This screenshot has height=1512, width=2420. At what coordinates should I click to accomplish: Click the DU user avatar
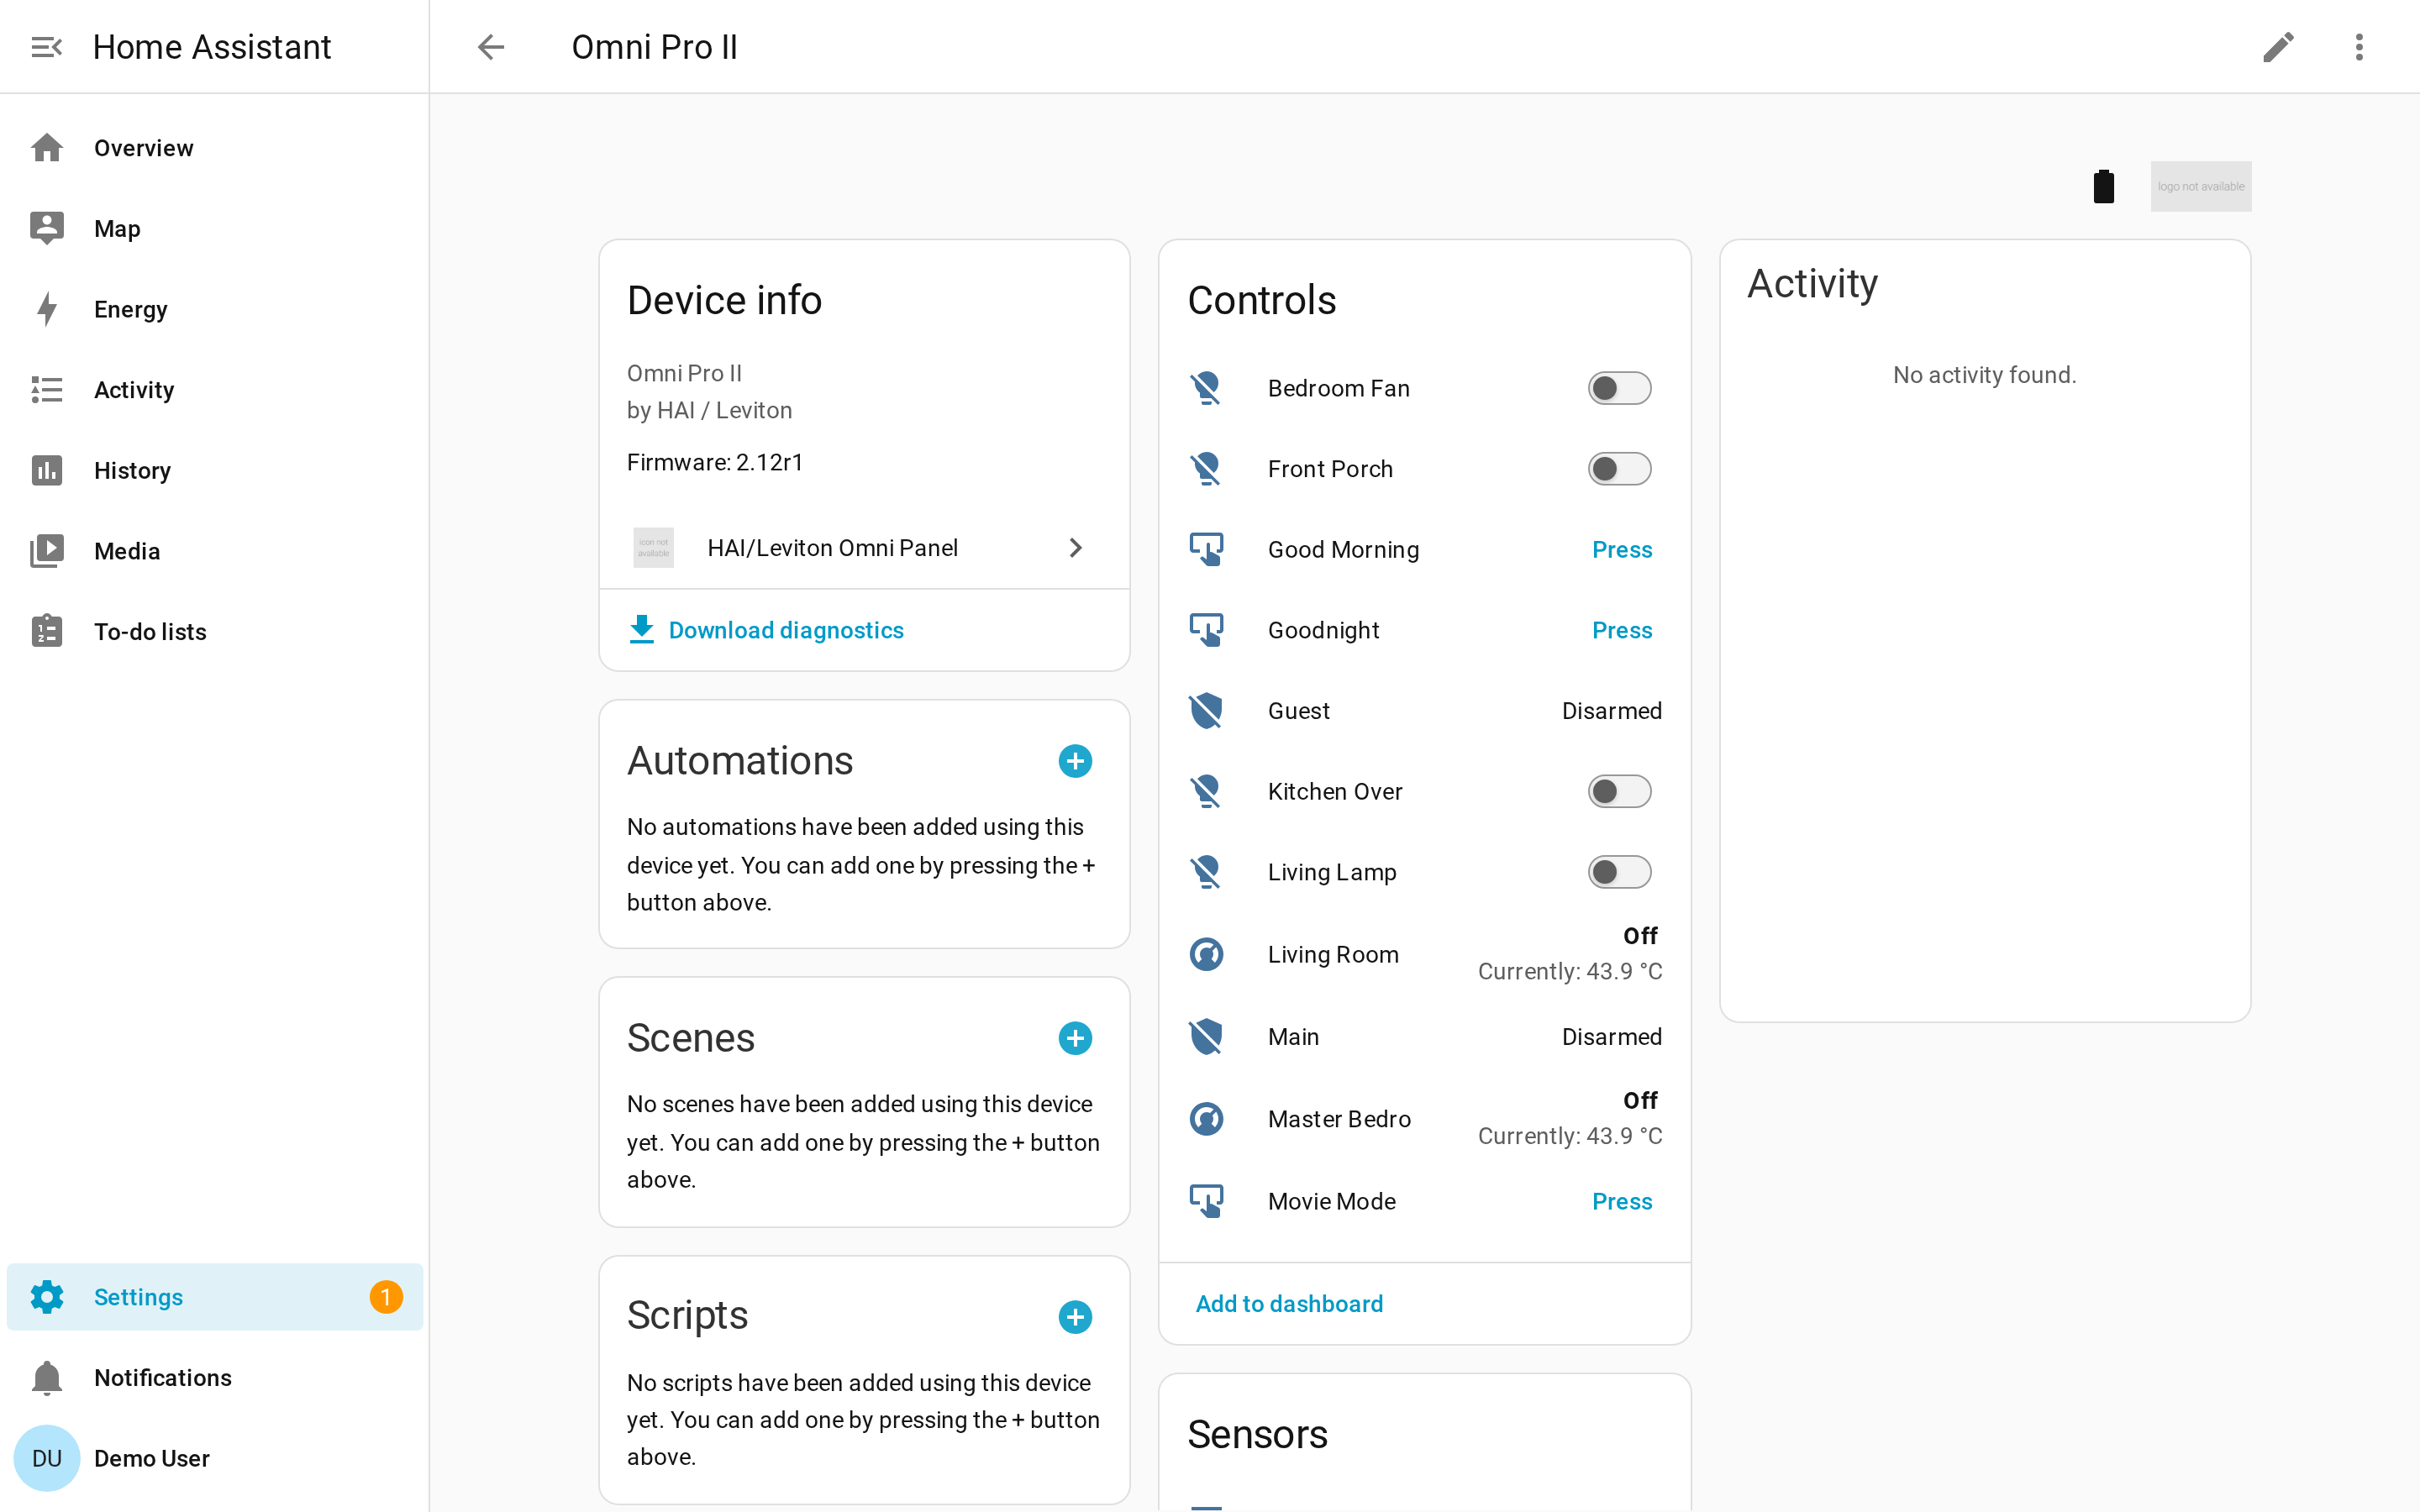pos(47,1458)
